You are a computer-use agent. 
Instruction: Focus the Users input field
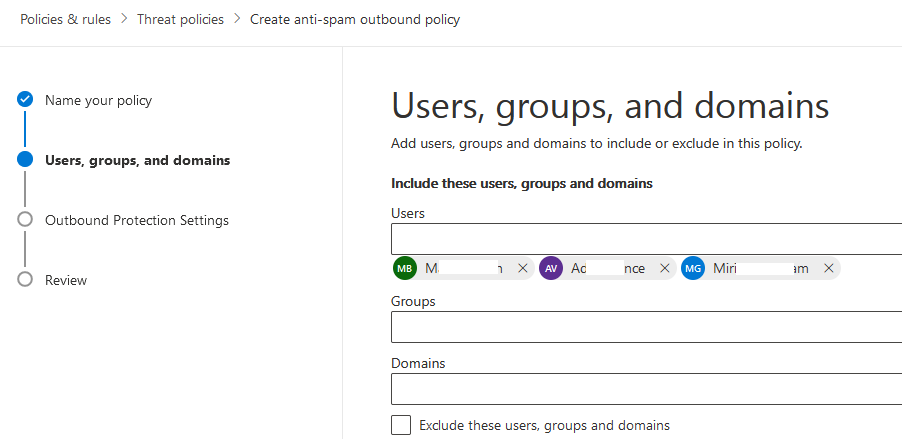click(647, 239)
